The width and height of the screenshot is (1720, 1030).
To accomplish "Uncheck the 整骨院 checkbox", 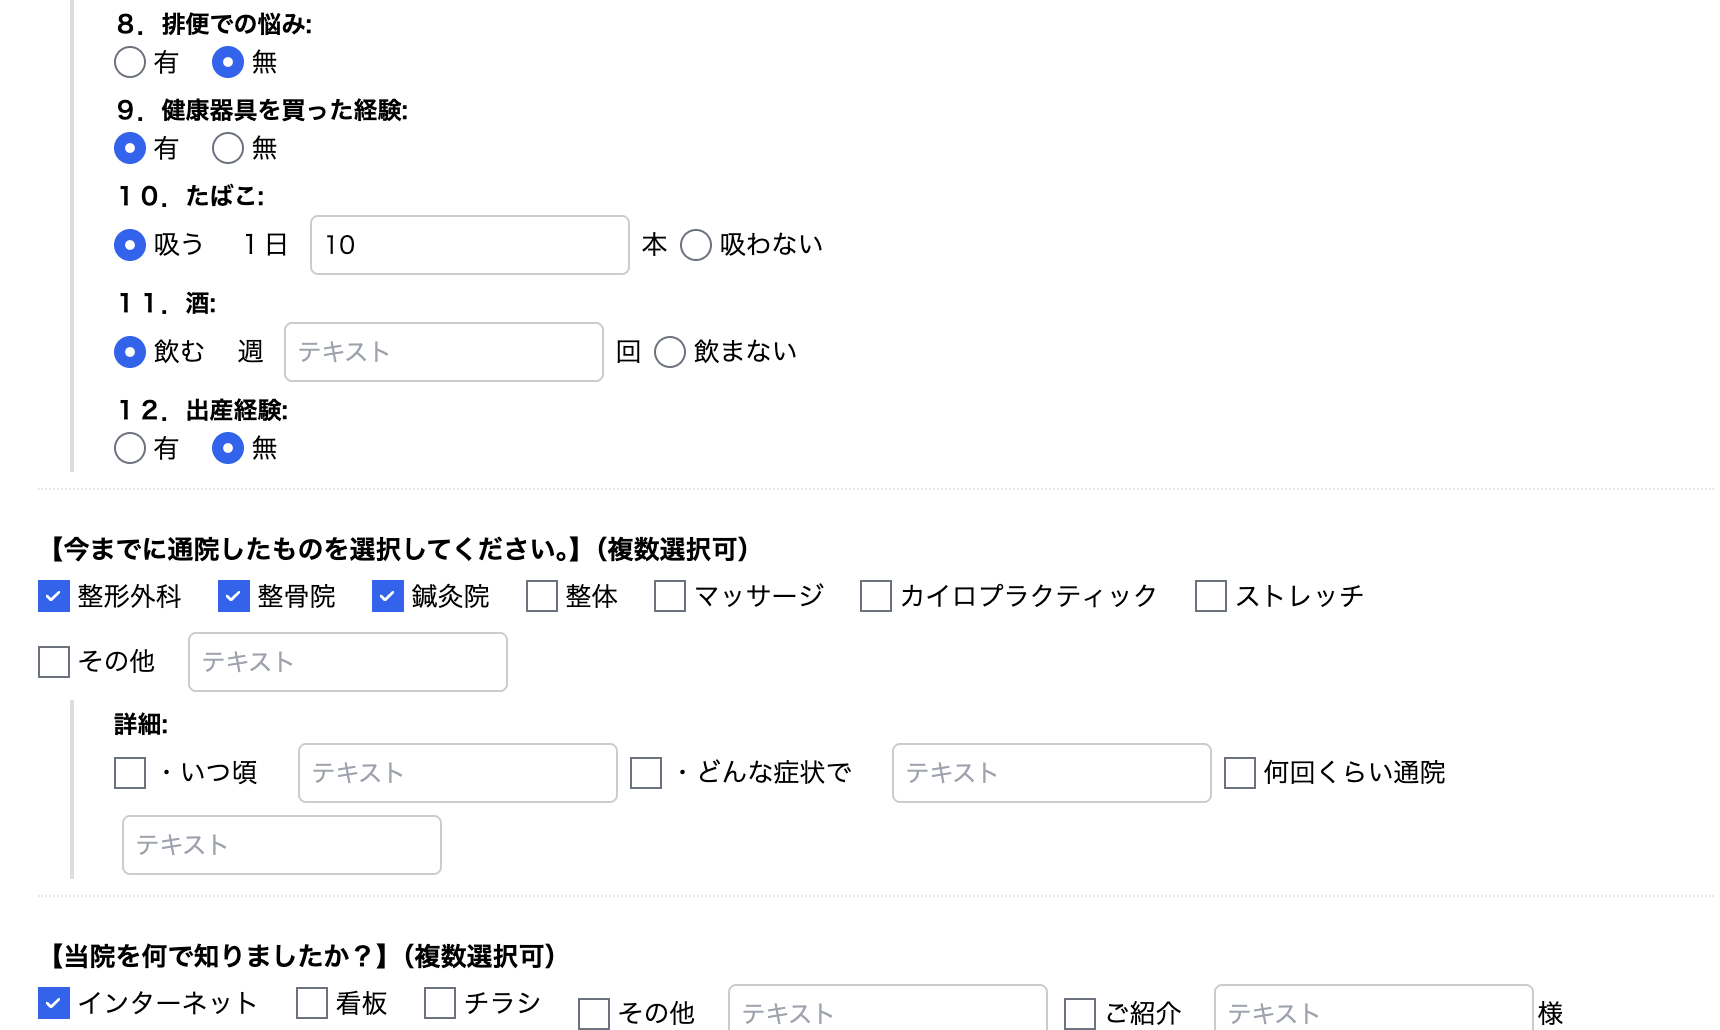I will point(234,596).
